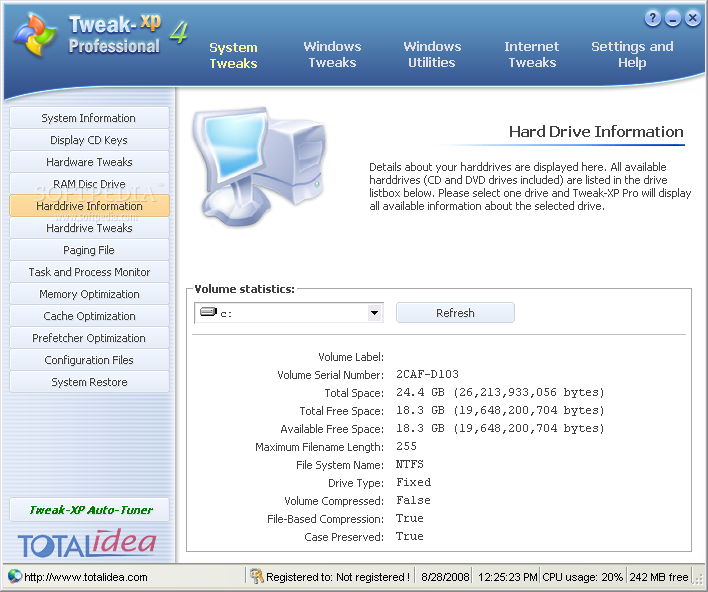Click Case Preserved value True

[x=410, y=536]
